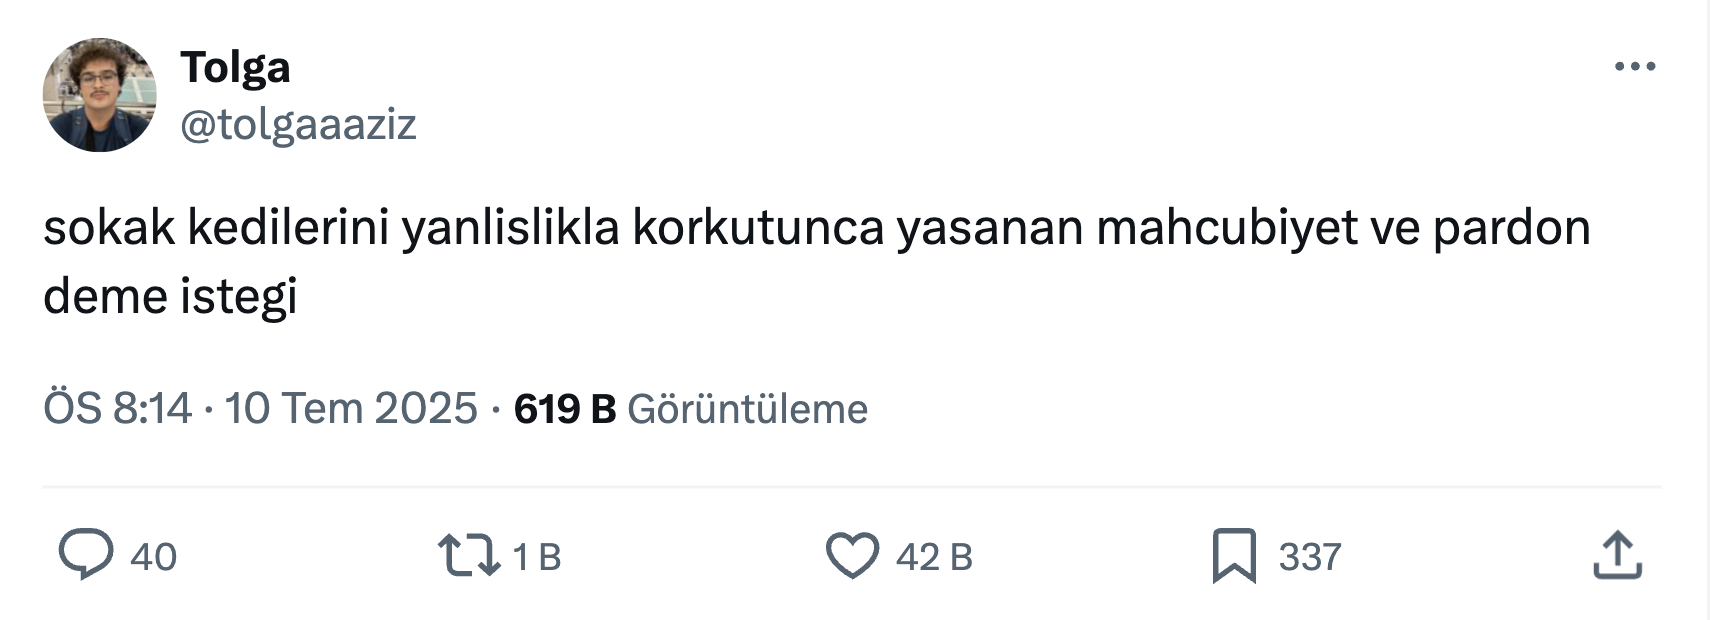Image resolution: width=1710 pixels, height=620 pixels.
Task: Like the tweet with the heart icon
Action: pos(852,556)
